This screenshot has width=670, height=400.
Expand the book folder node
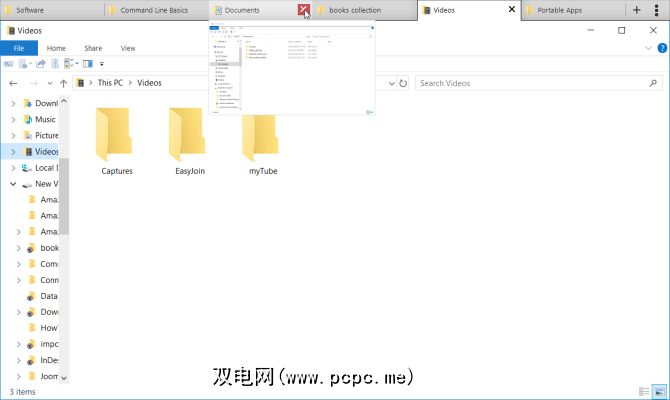[x=18, y=248]
